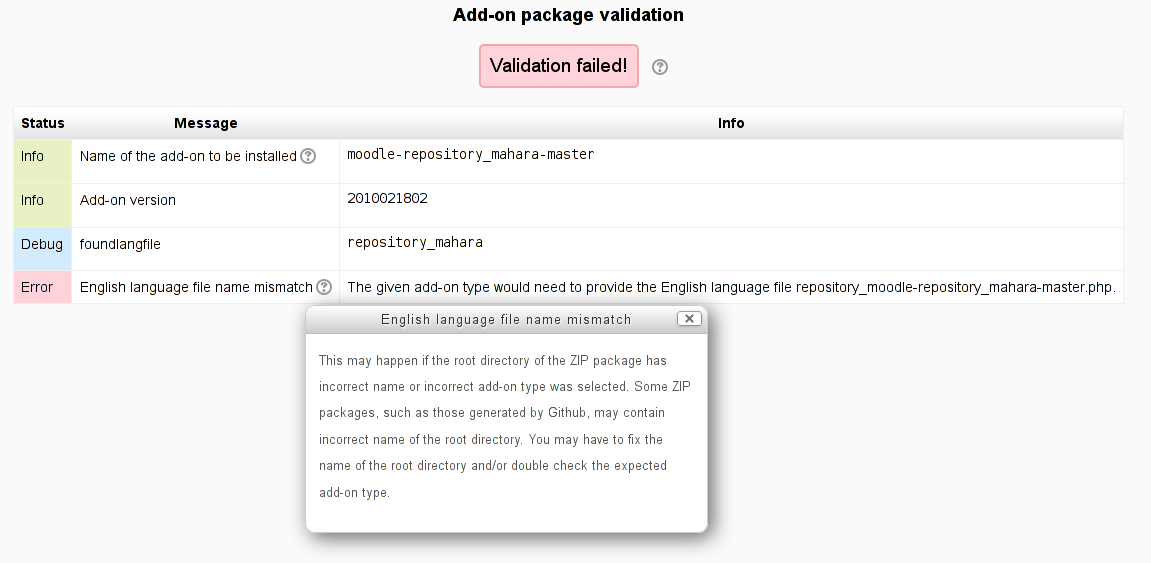This screenshot has width=1151, height=563.
Task: Open help icon beside Validation failed
Action: pyautogui.click(x=660, y=67)
